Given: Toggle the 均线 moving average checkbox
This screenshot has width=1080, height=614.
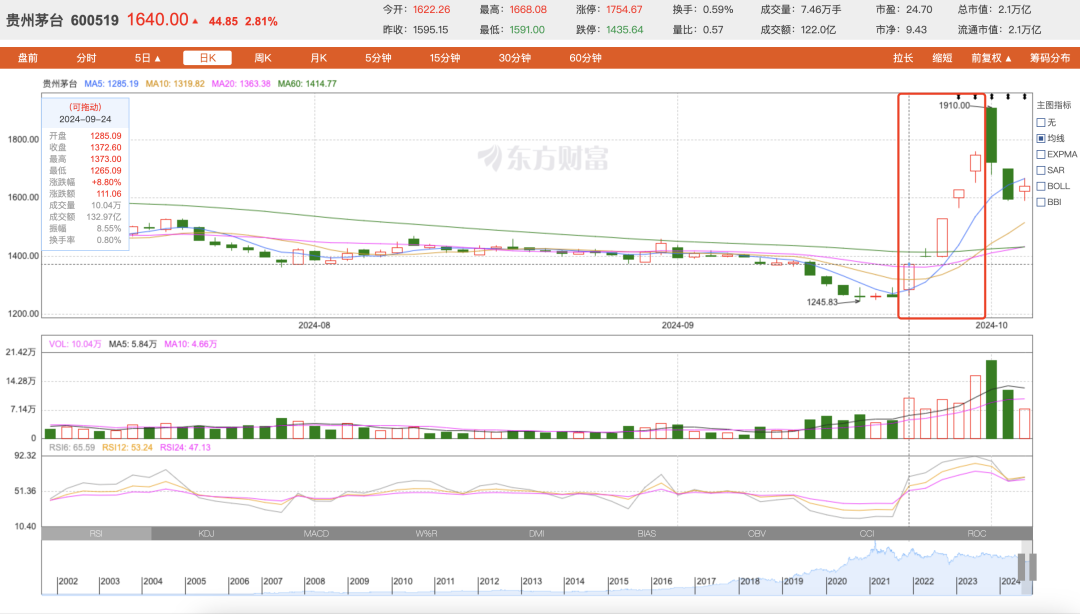Looking at the screenshot, I should tap(1041, 139).
